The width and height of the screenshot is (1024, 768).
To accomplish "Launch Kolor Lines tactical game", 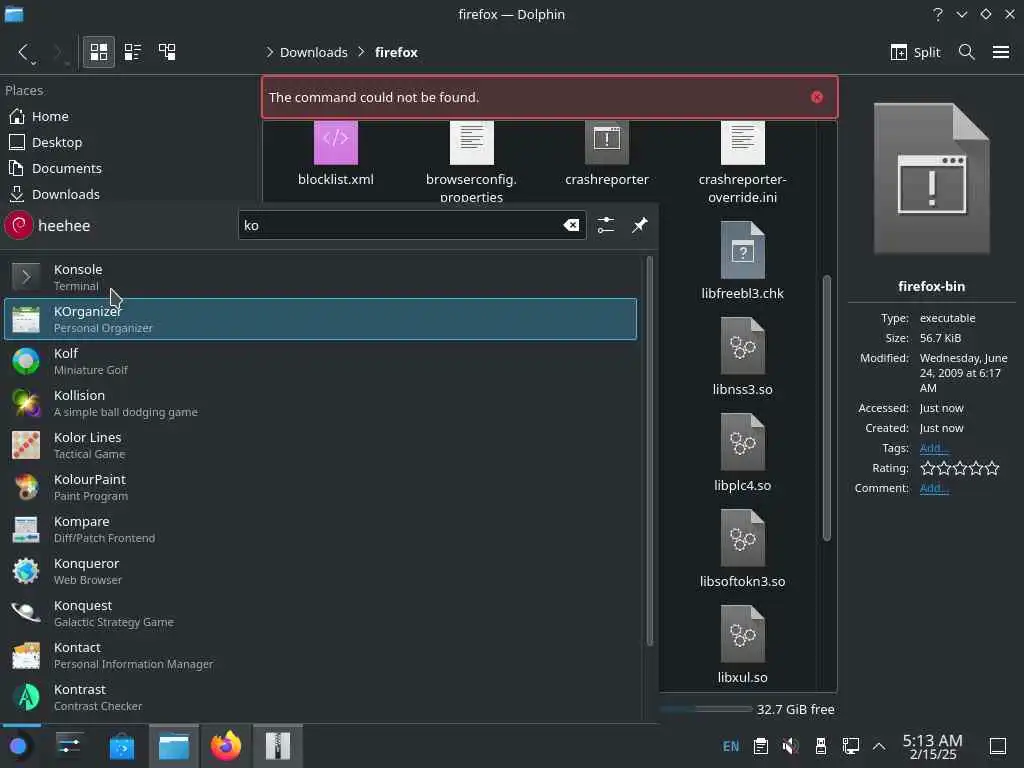I will pos(320,445).
